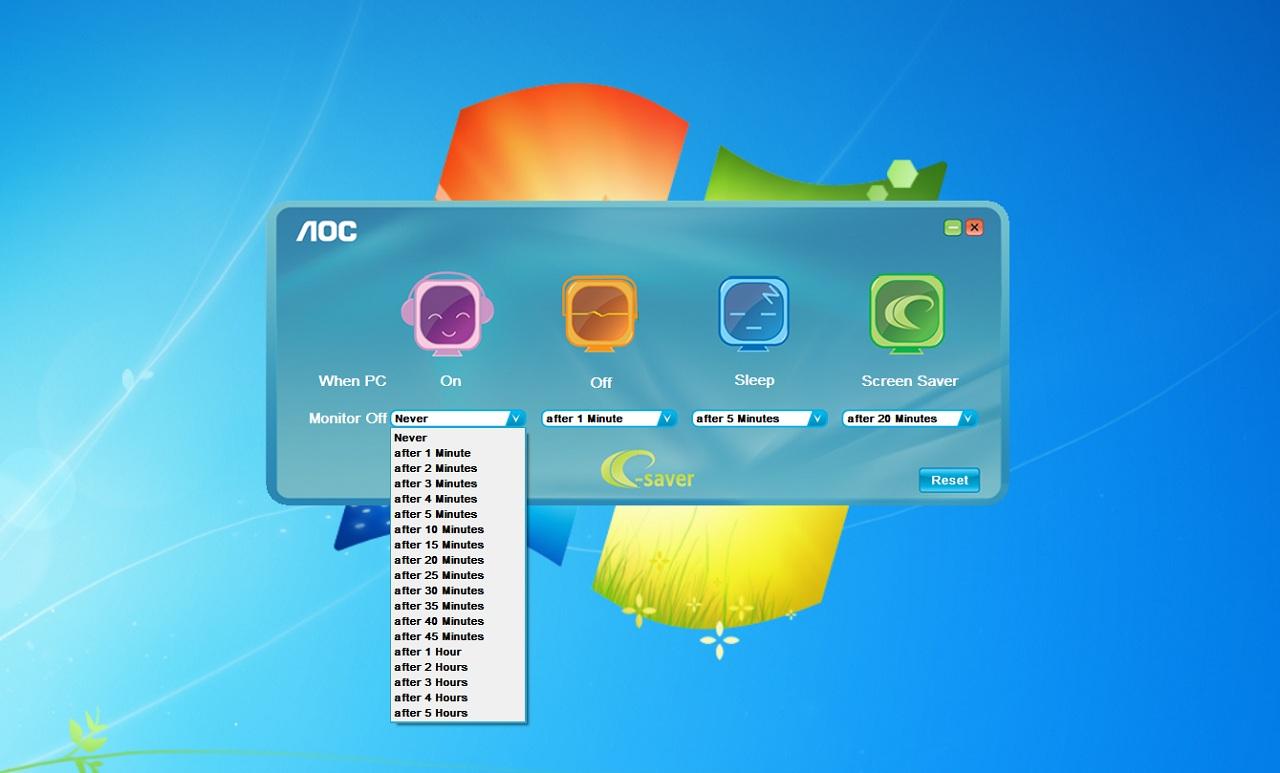Image resolution: width=1280 pixels, height=773 pixels.
Task: Choose 'after 2 Minutes' option
Action: click(x=458, y=468)
